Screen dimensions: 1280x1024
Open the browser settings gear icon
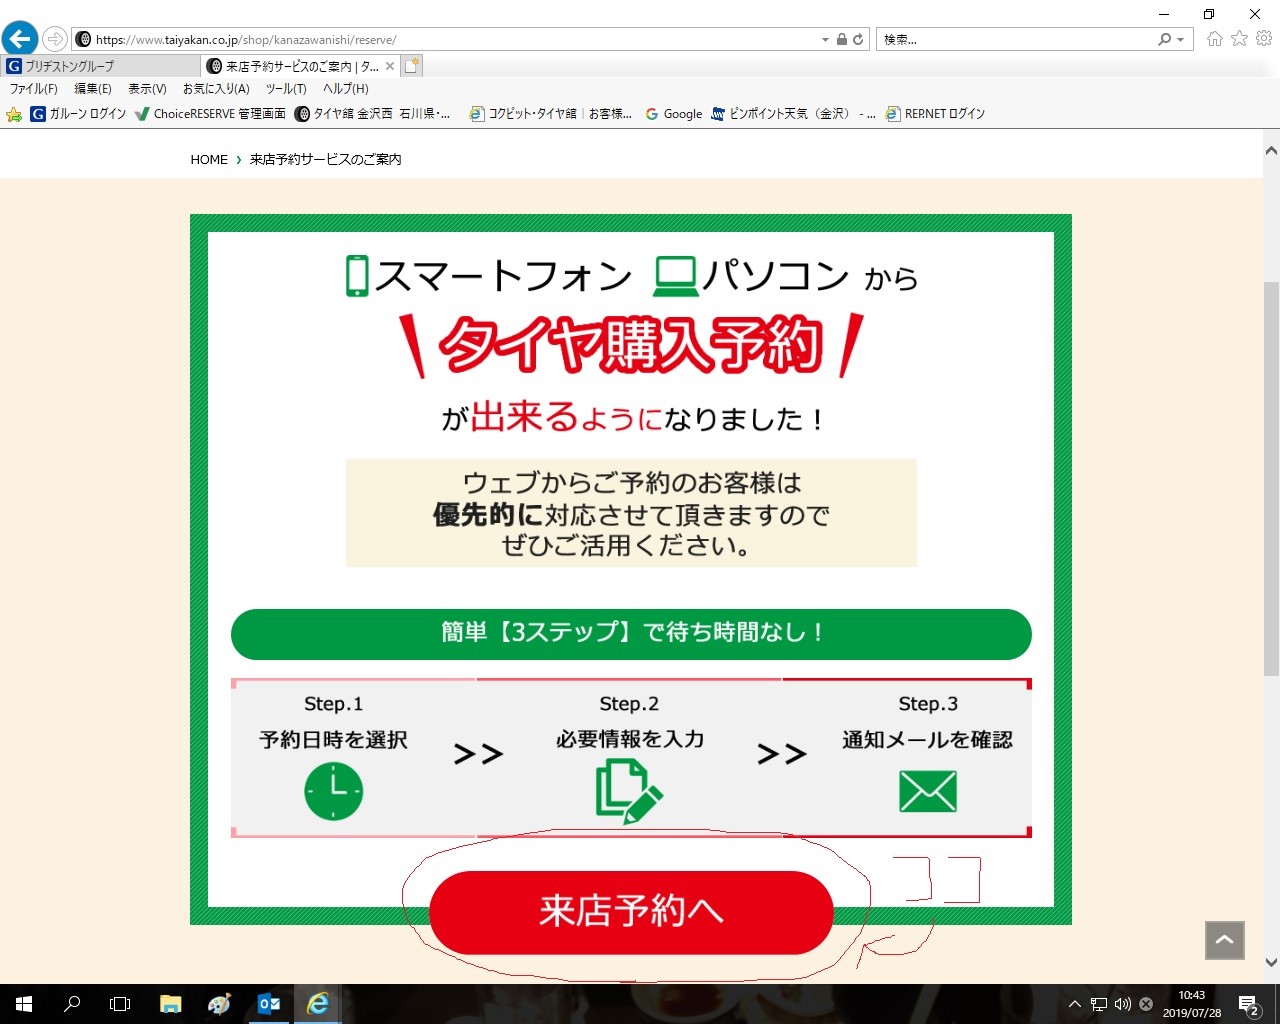(x=1264, y=39)
